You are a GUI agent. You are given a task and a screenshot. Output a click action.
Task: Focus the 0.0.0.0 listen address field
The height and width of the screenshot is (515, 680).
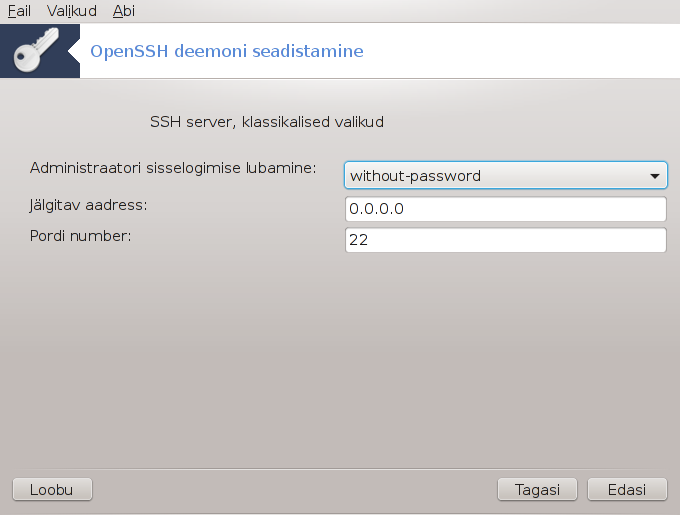point(506,209)
